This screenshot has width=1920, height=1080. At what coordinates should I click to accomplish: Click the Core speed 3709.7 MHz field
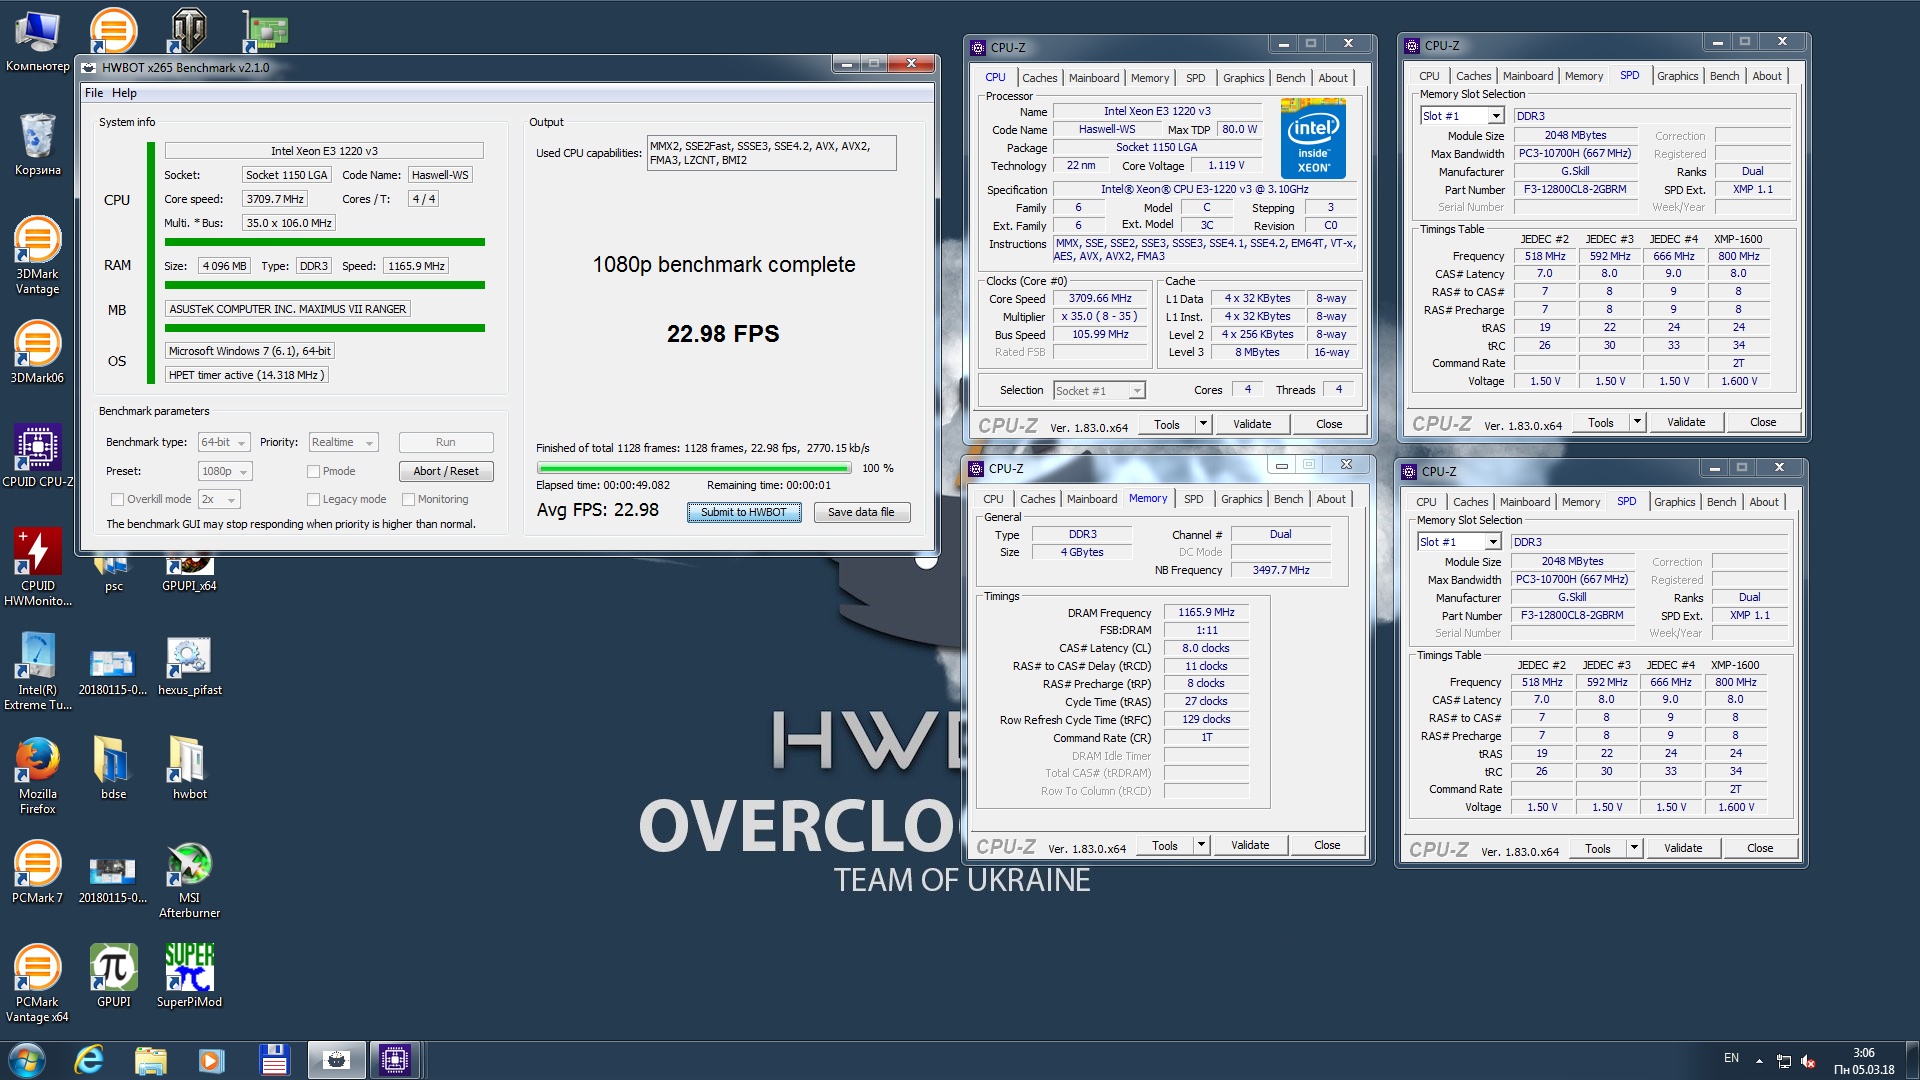(x=275, y=199)
